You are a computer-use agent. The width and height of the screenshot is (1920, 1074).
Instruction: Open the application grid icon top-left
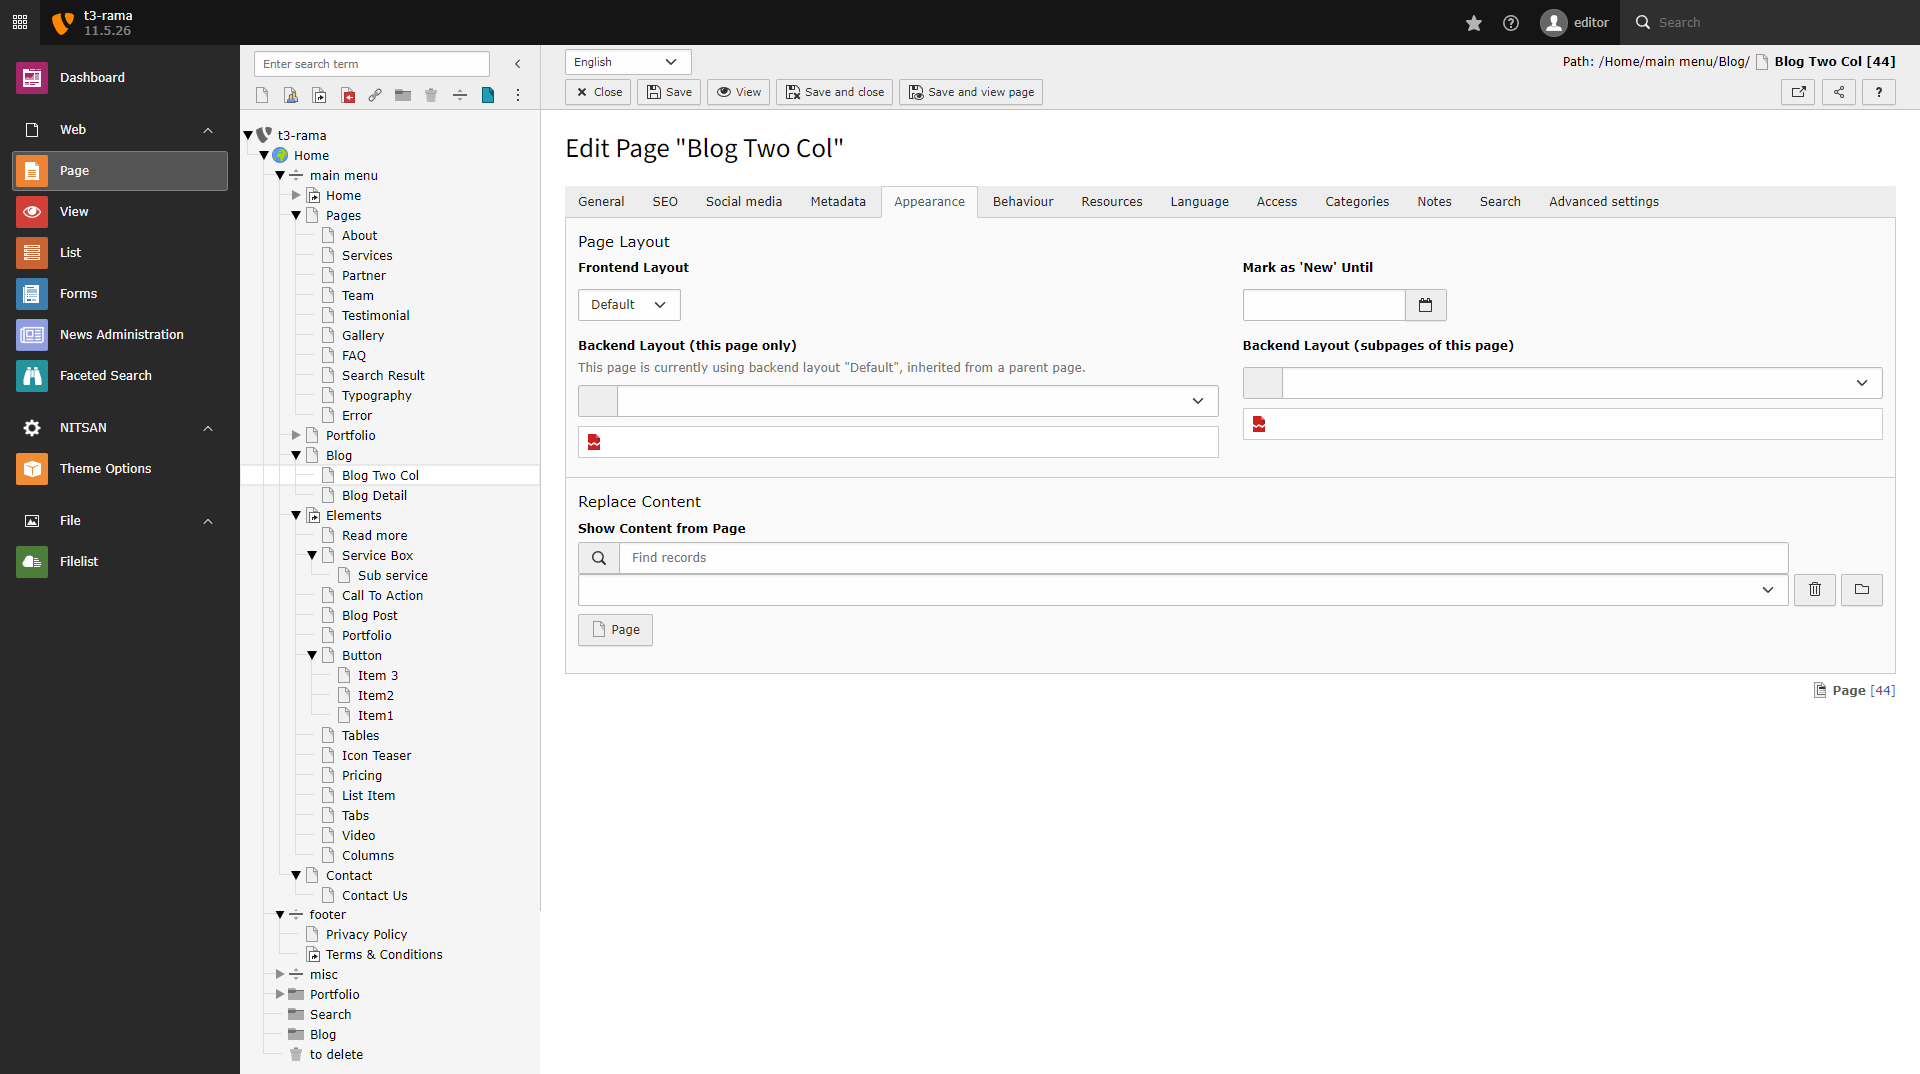(x=20, y=22)
